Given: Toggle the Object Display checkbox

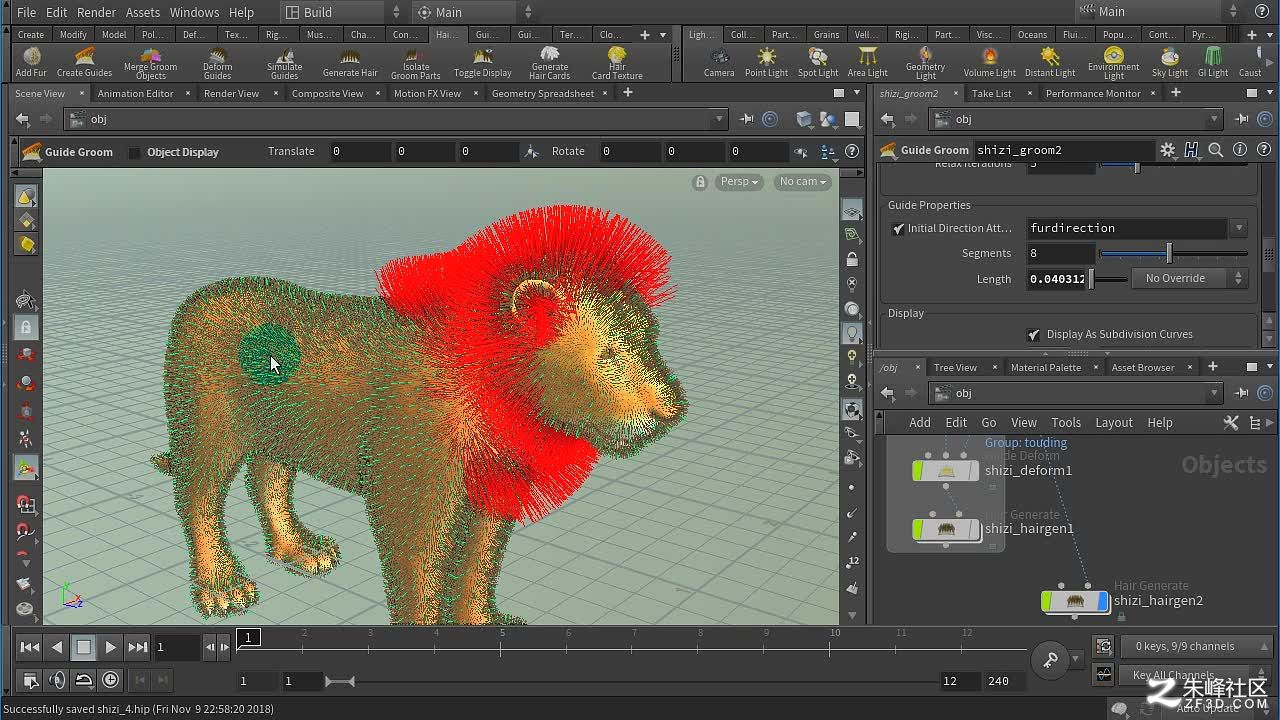Looking at the screenshot, I should click(135, 153).
